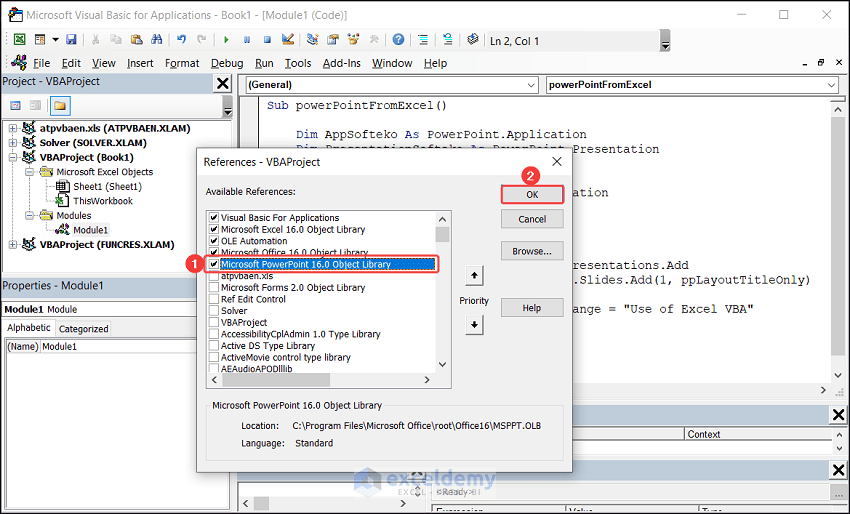Collapse VBAProject (Book1) node
Image resolution: width=850 pixels, height=514 pixels.
[12, 158]
